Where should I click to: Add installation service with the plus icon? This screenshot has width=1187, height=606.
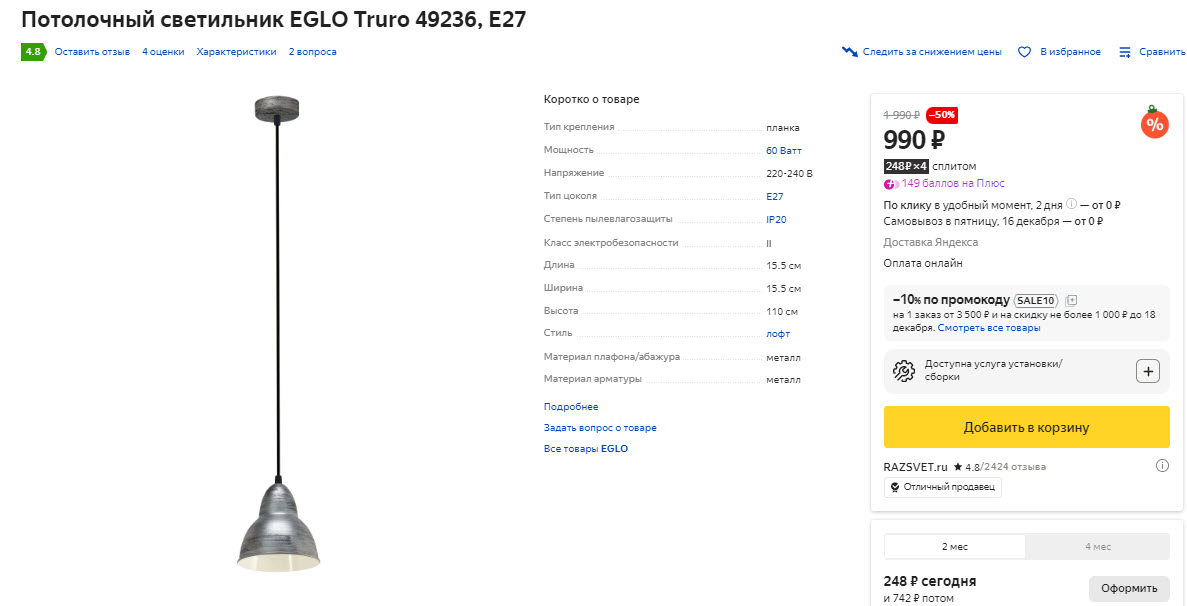click(x=1148, y=370)
